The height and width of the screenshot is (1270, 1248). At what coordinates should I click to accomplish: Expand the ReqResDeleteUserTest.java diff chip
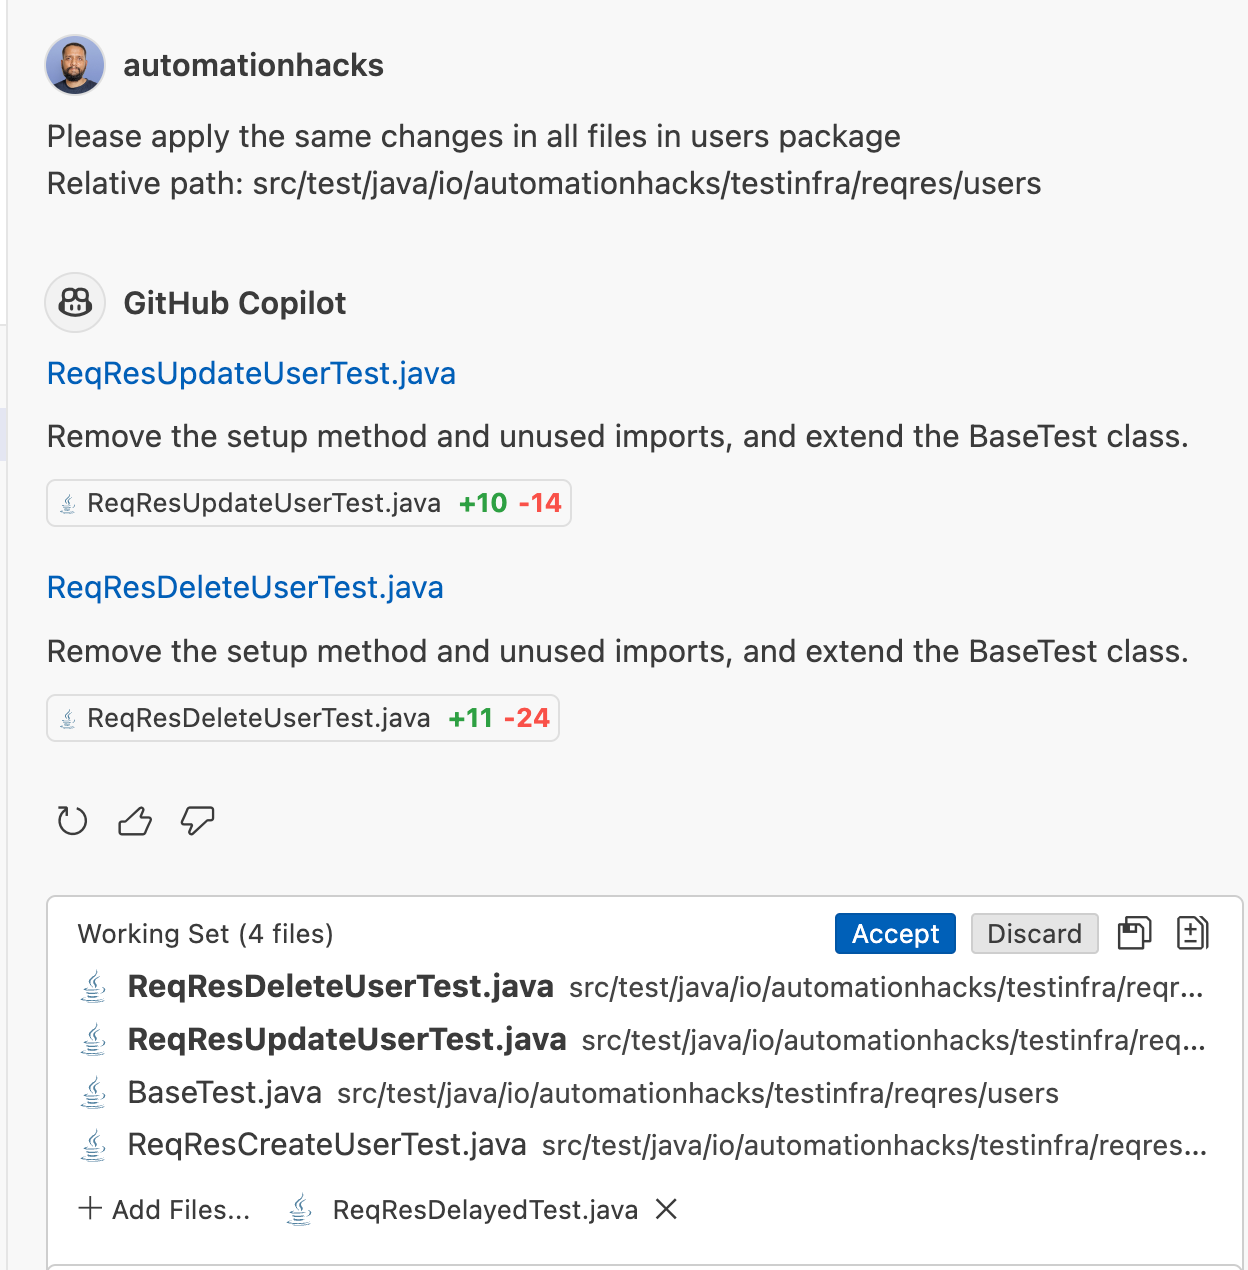coord(302,717)
